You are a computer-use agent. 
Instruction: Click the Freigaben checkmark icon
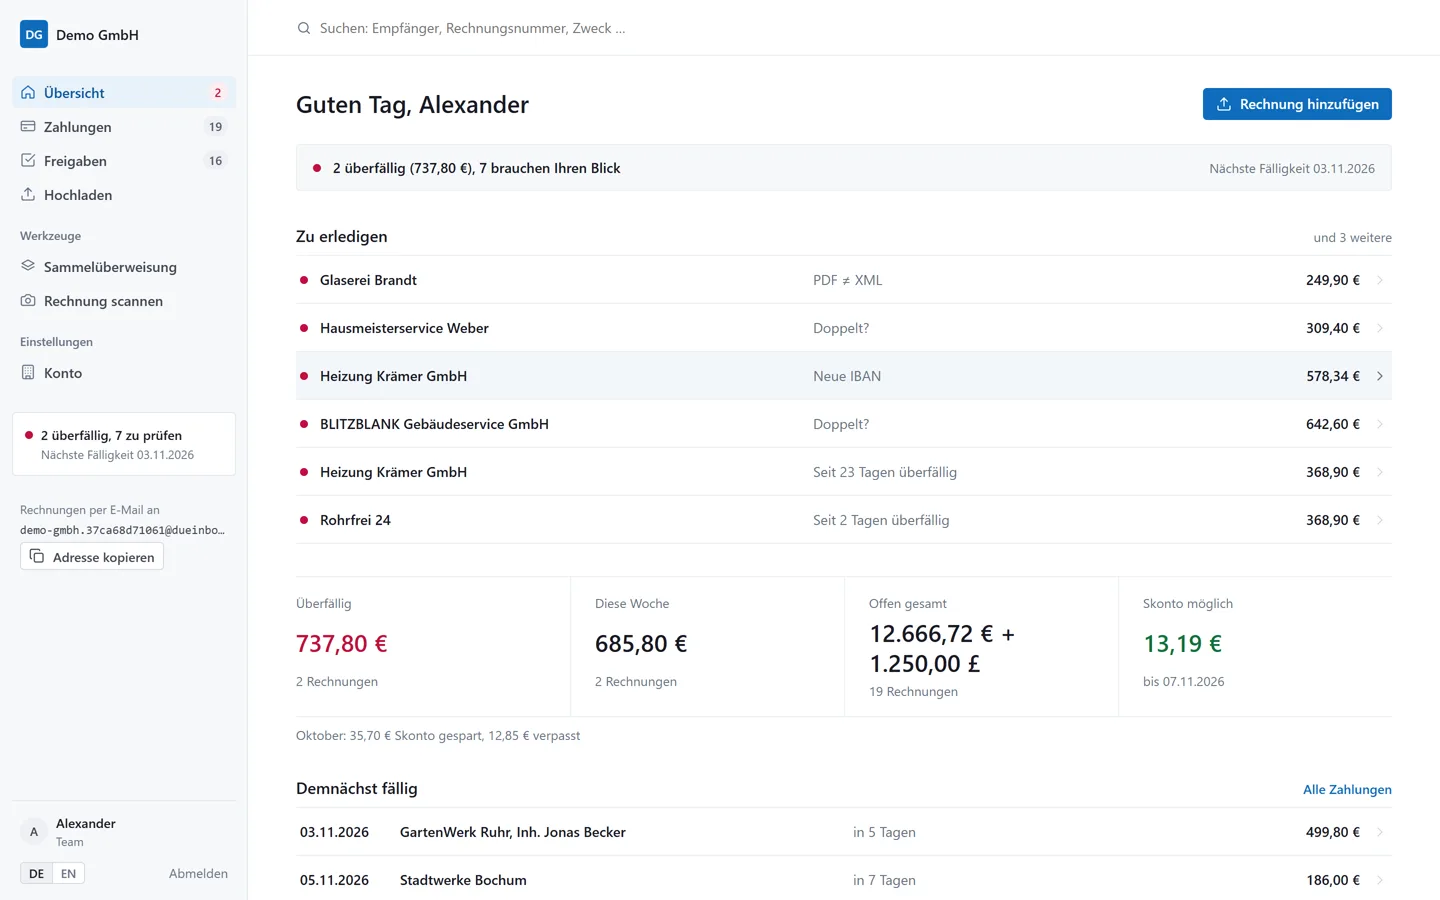pos(28,160)
